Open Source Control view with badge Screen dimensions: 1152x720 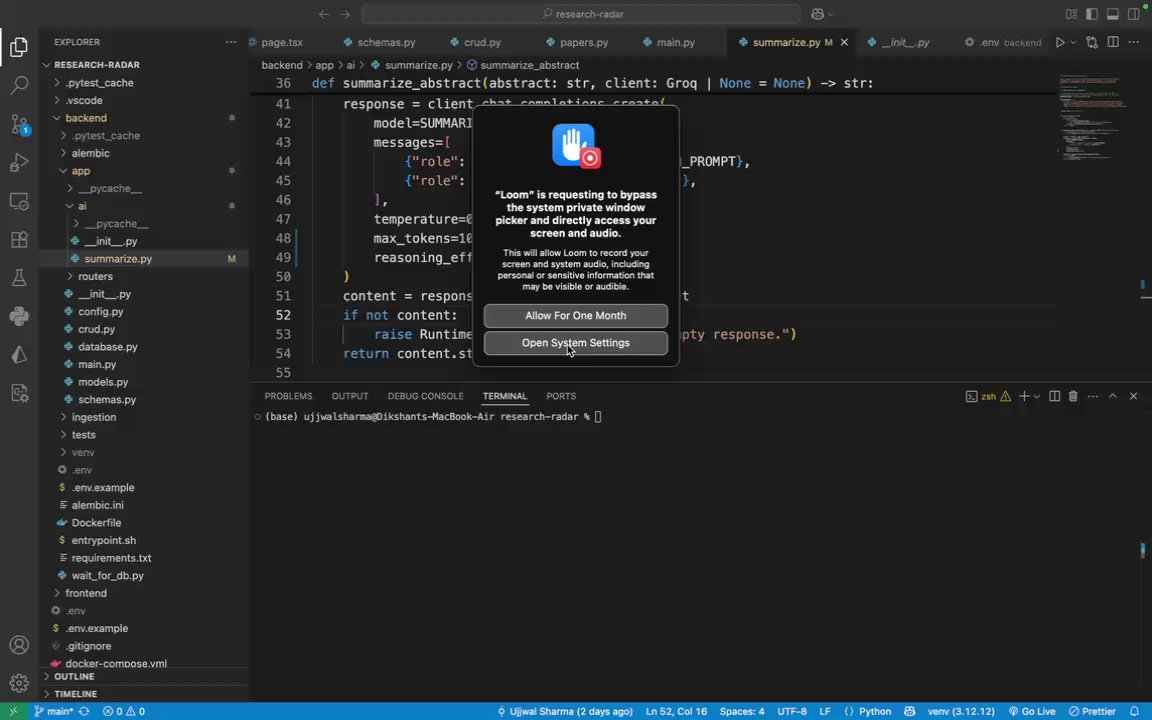[19, 123]
